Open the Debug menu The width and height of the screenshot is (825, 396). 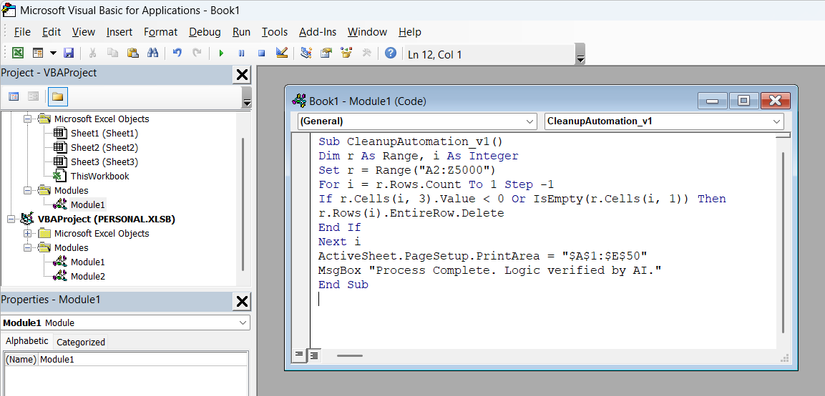click(205, 32)
